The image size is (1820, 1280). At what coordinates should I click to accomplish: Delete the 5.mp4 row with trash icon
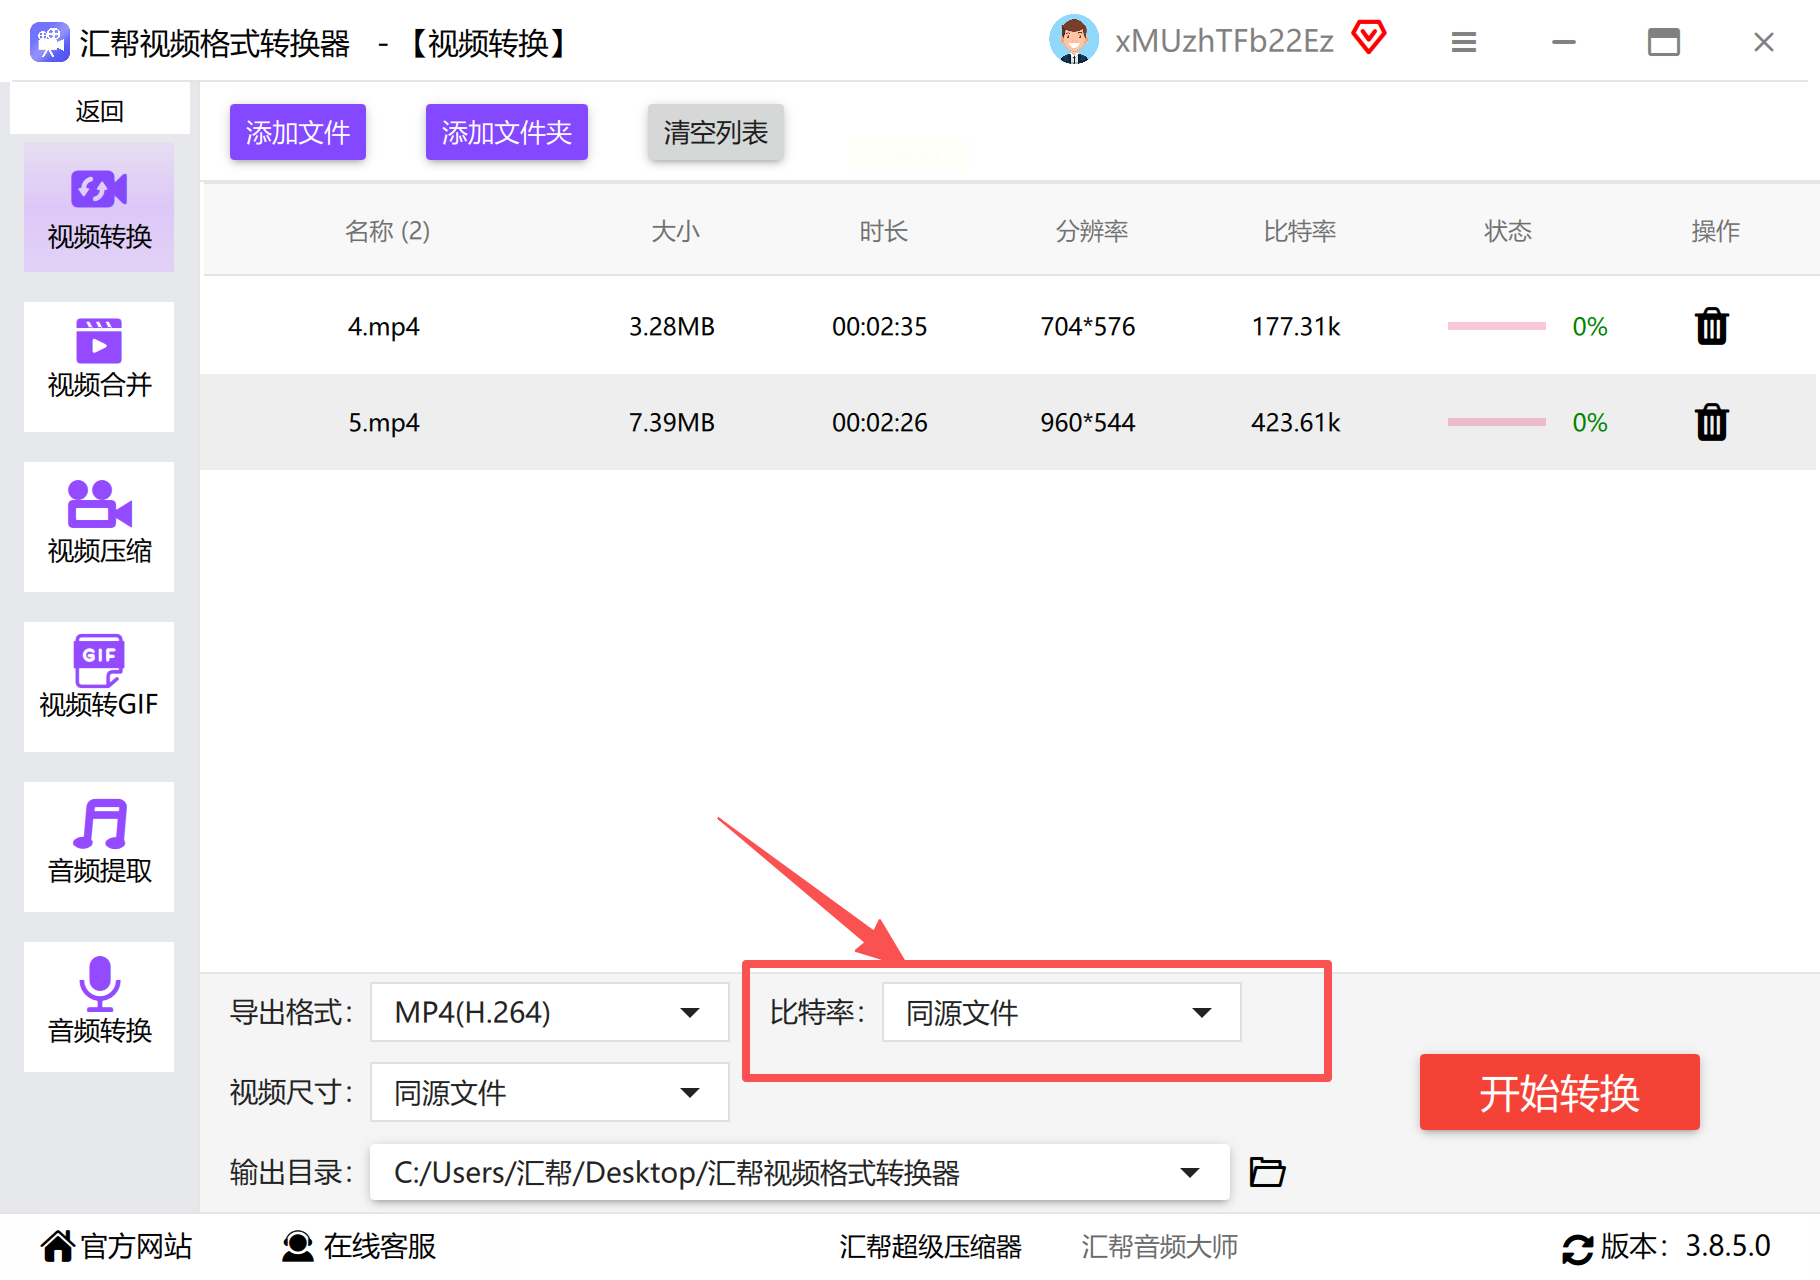click(x=1712, y=422)
